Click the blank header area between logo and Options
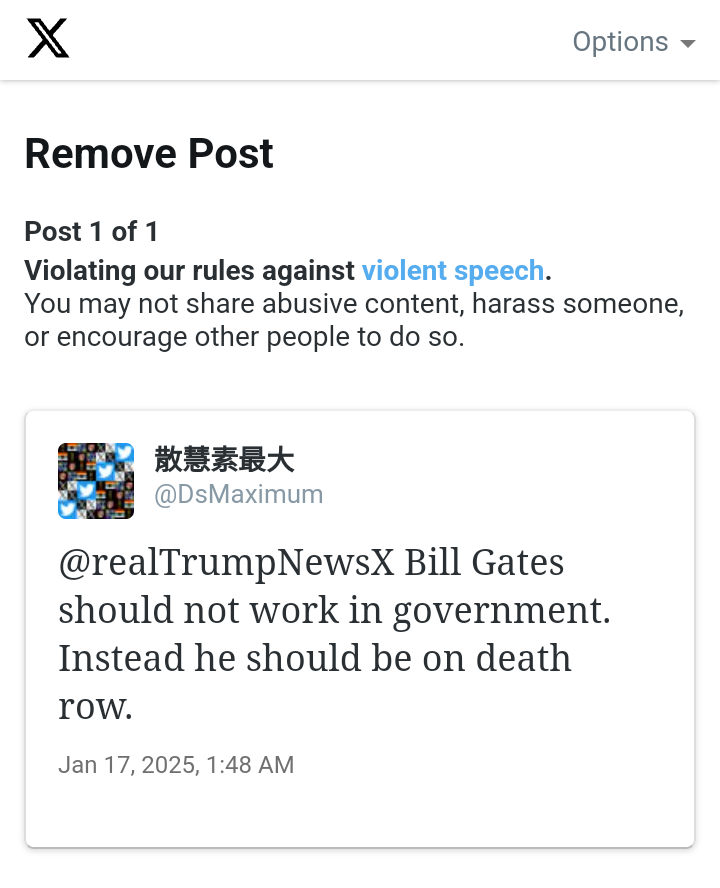Screen dimensions: 720x888 (320, 40)
